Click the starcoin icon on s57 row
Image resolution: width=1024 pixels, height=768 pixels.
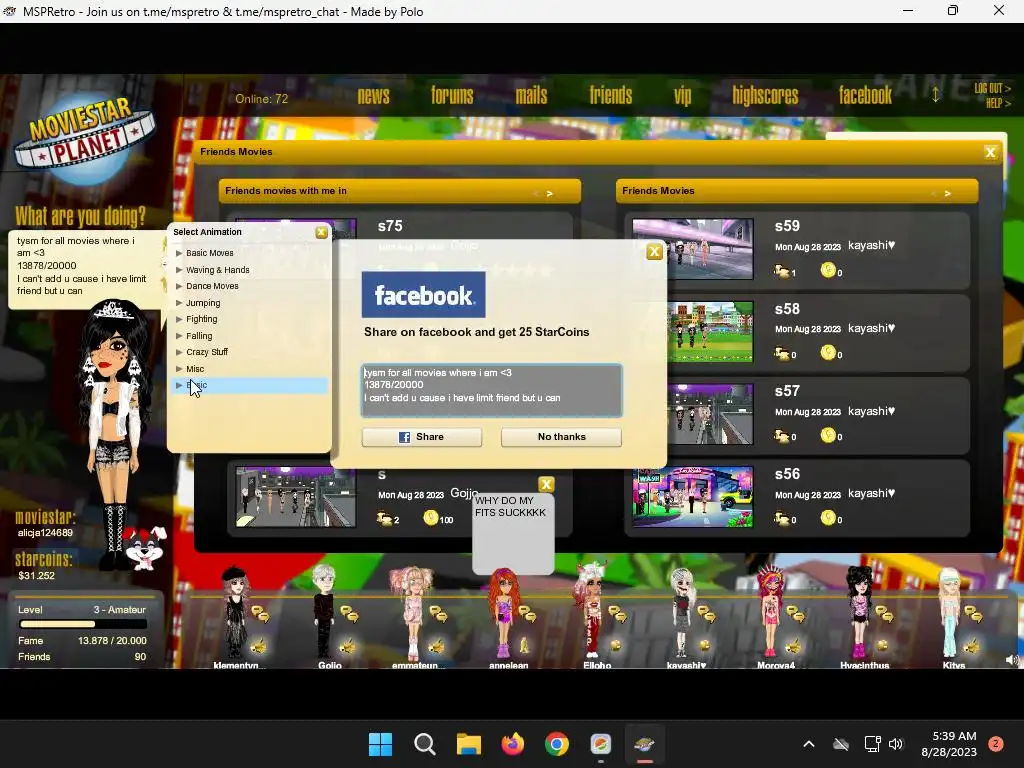point(828,435)
